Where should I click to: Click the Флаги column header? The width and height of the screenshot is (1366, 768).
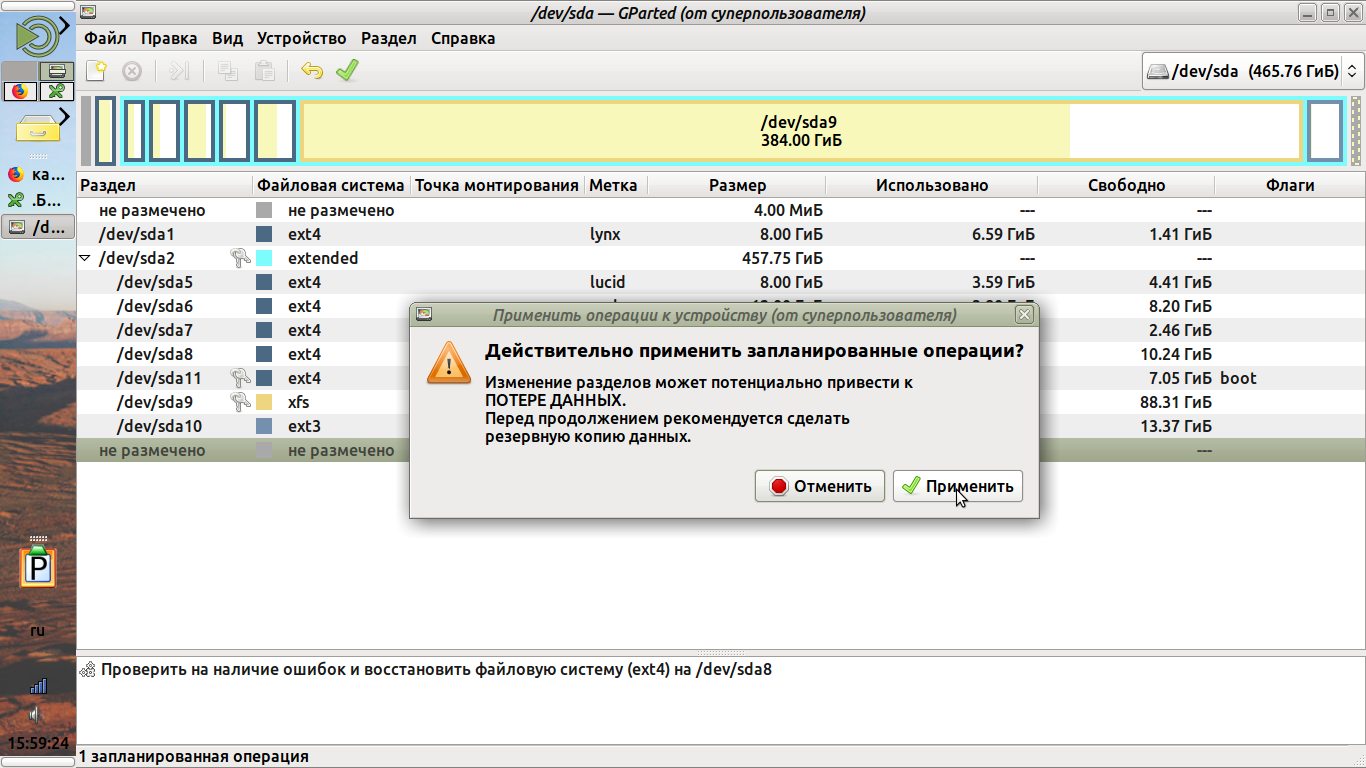[1290, 185]
